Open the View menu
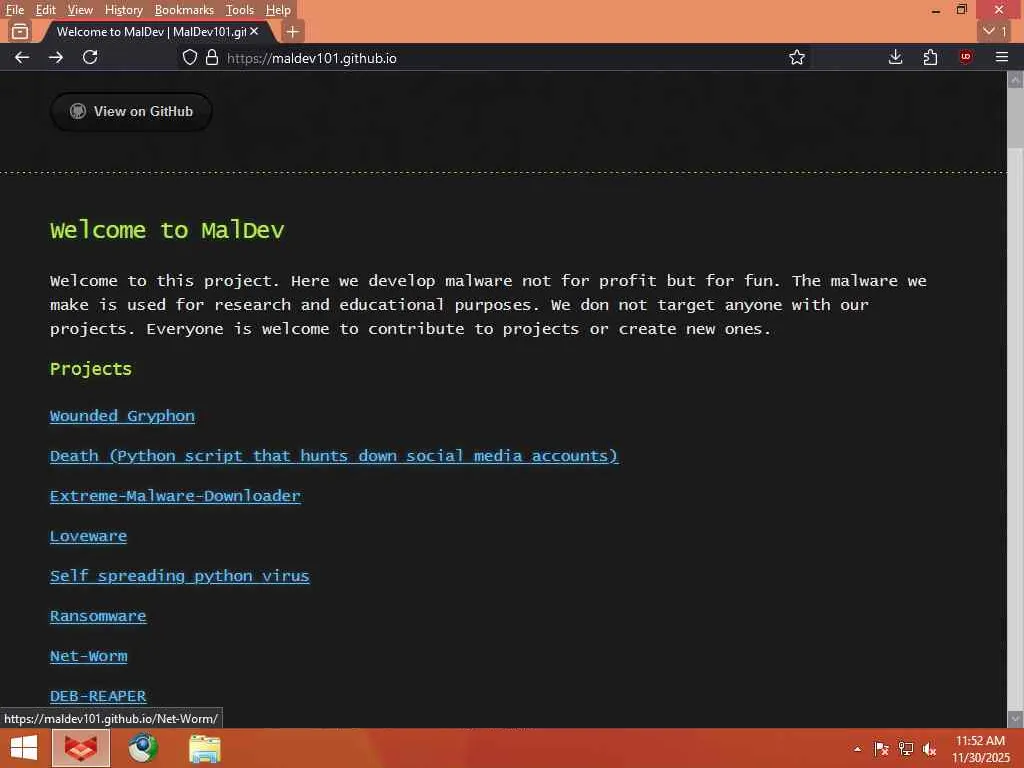The image size is (1024, 768). pos(80,10)
